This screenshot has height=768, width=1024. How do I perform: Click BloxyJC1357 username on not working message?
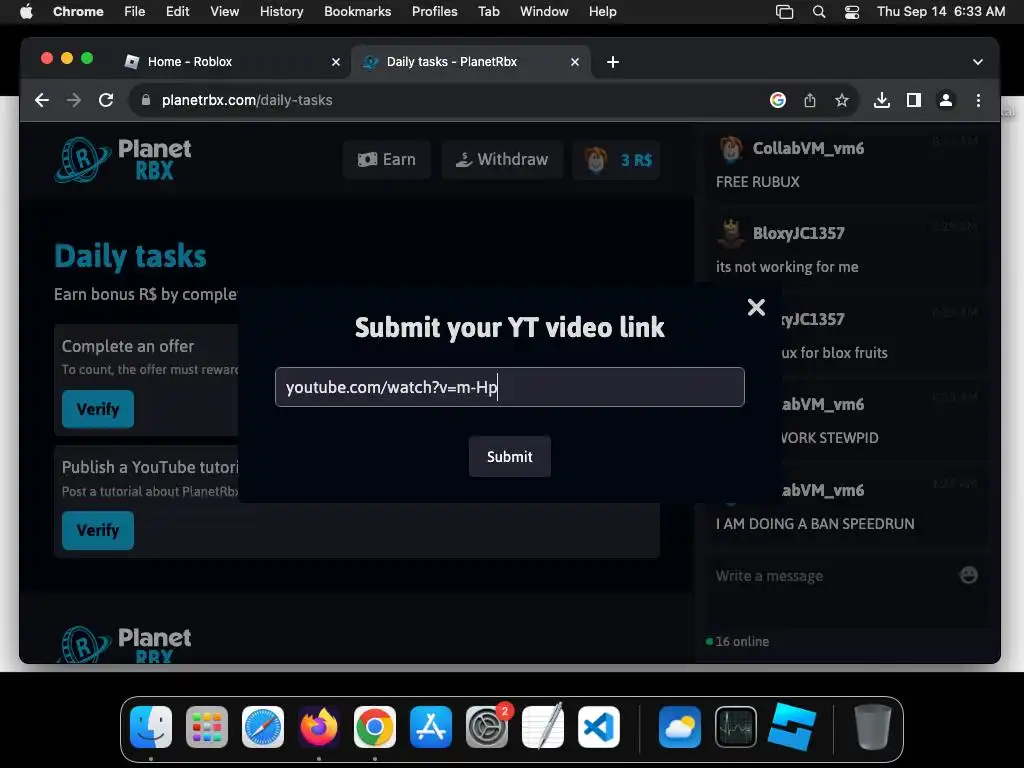coord(798,233)
